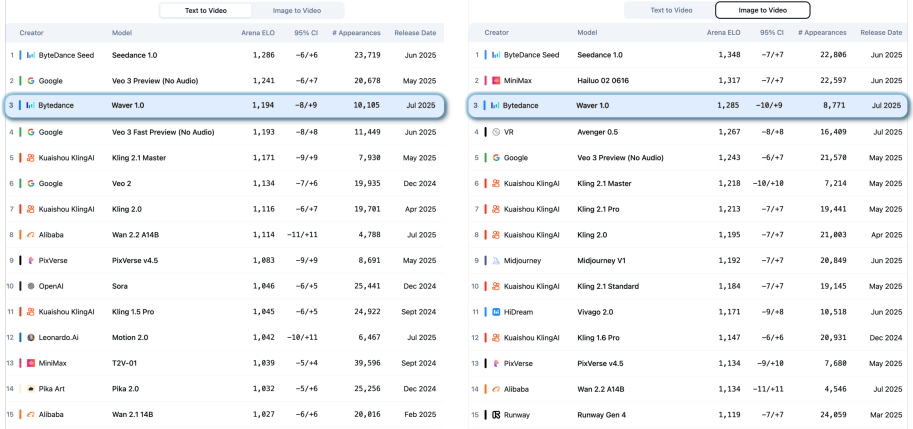
Task: Click the release date Mar 2025
Action: [884, 415]
